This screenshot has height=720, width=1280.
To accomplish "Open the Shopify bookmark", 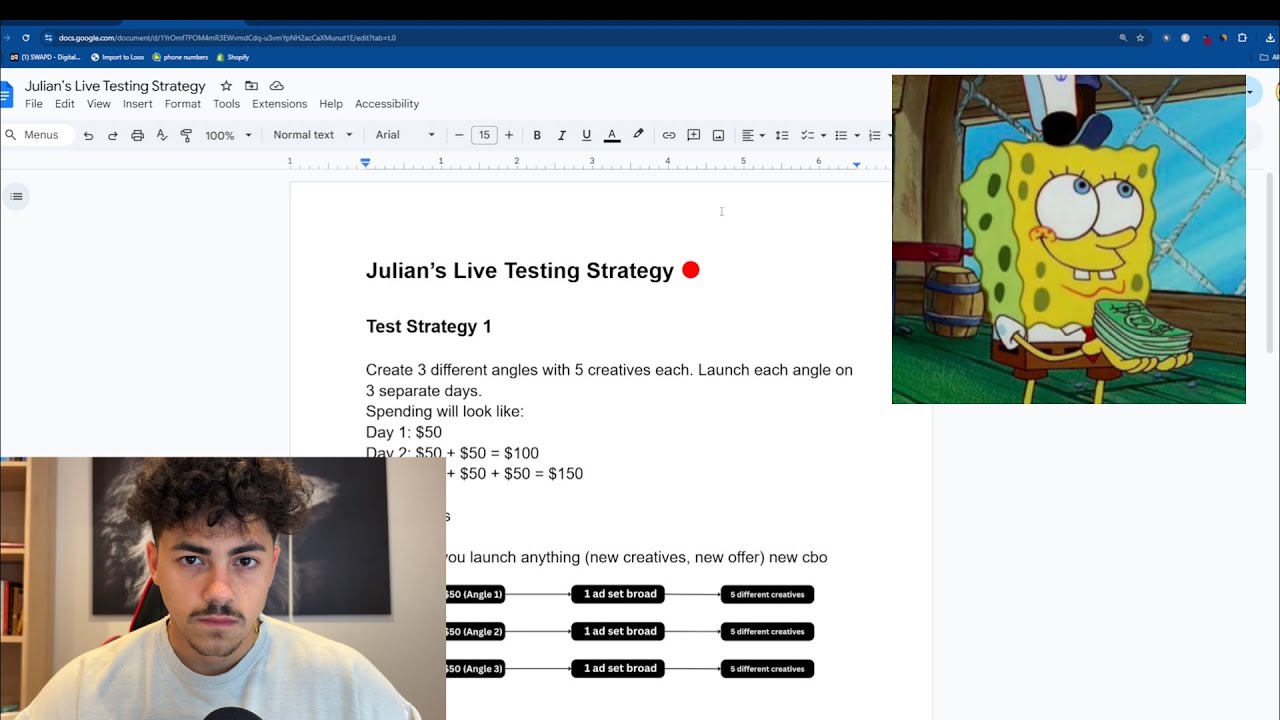I will click(x=233, y=57).
